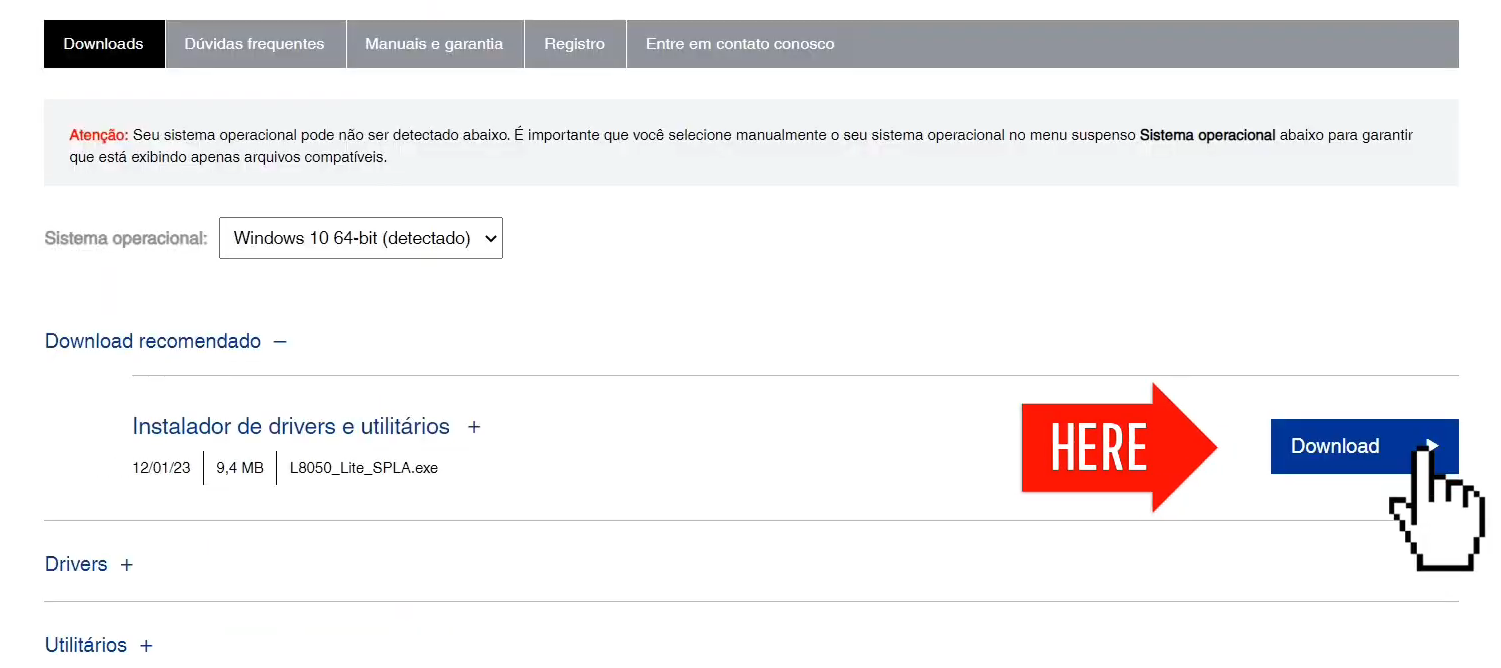Screen dimensions: 1501x668
Task: Open the Manuais e garantia tab
Action: click(434, 44)
